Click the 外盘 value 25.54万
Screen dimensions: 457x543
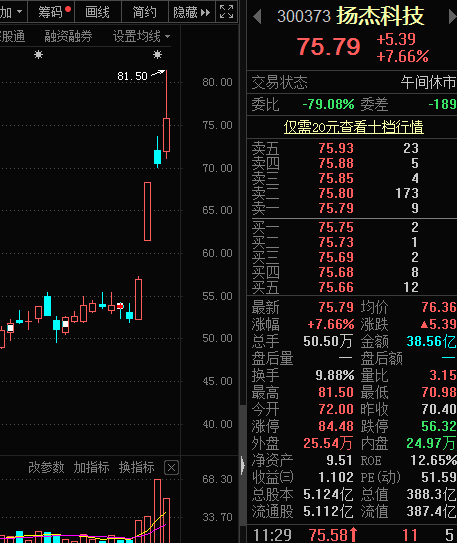click(x=328, y=443)
